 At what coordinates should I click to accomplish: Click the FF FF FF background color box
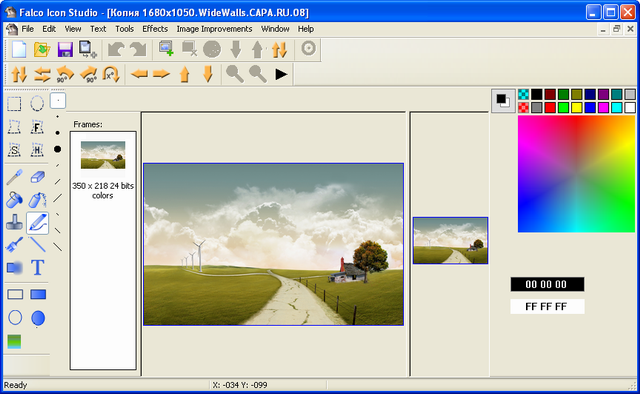pyautogui.click(x=547, y=307)
